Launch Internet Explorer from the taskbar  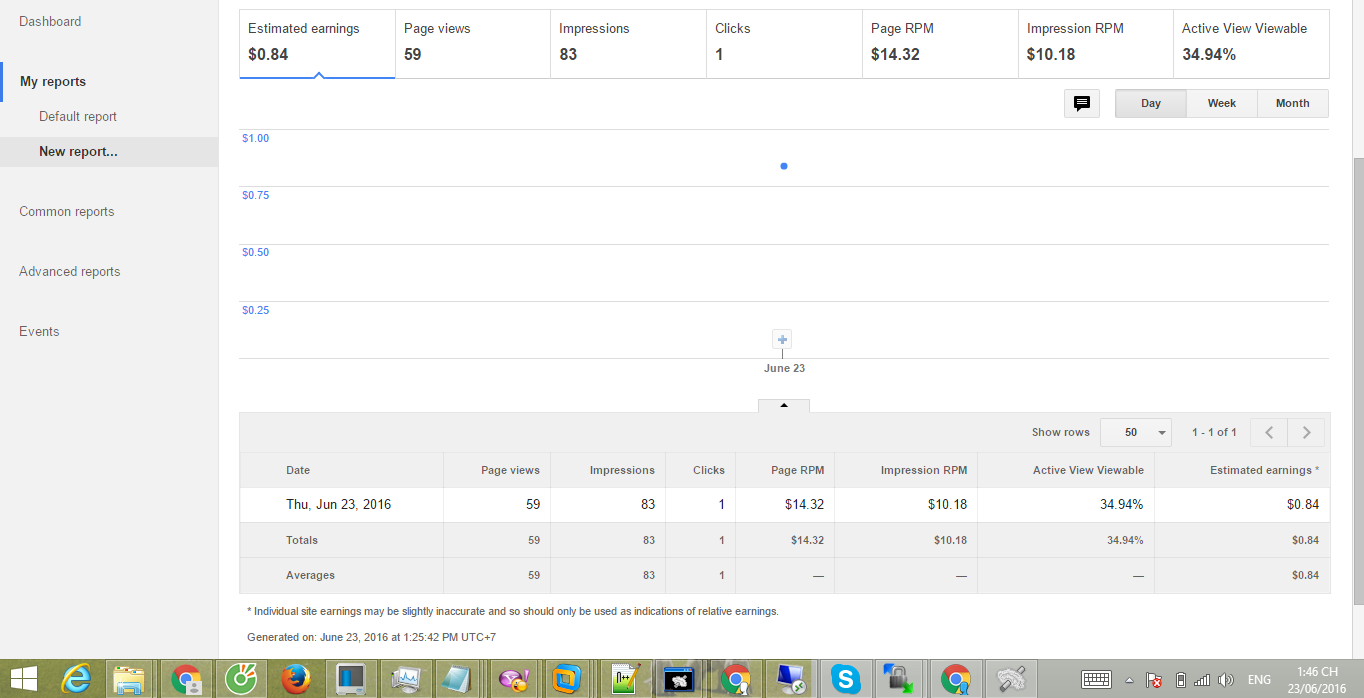point(76,680)
